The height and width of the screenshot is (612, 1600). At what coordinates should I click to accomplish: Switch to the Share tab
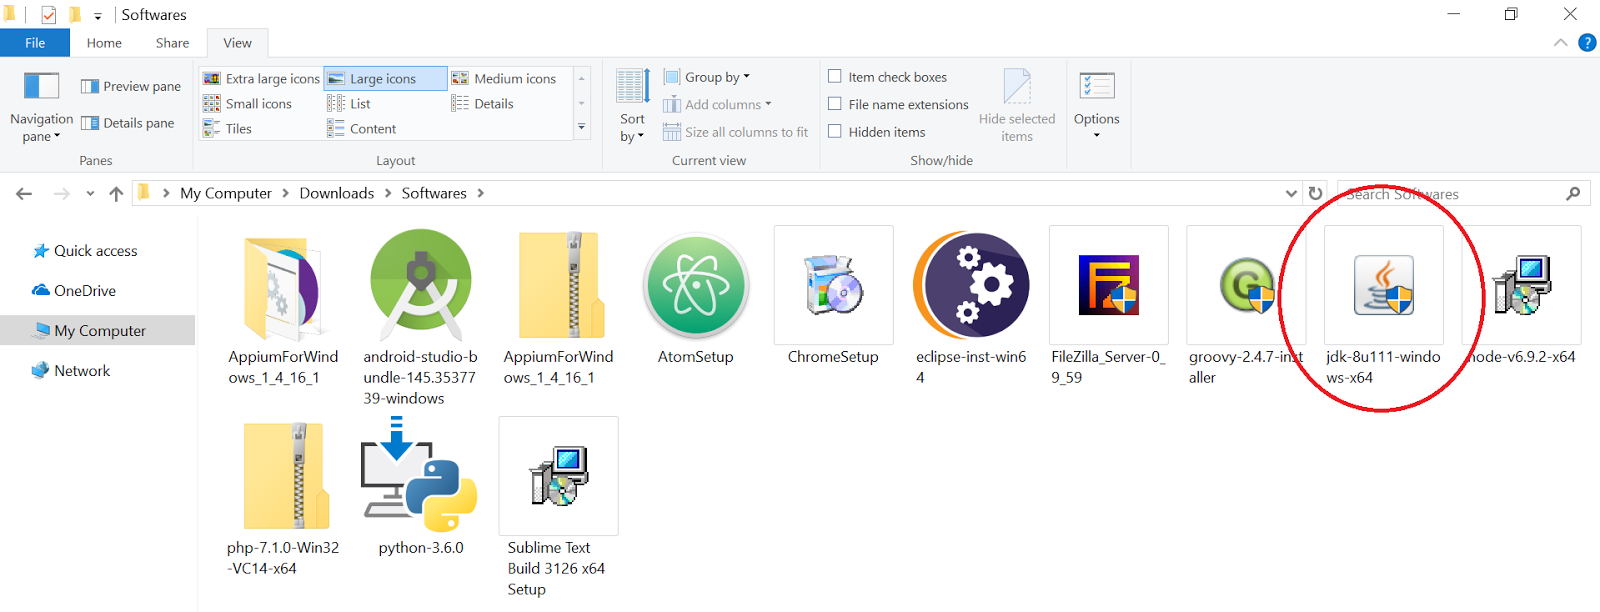[172, 43]
